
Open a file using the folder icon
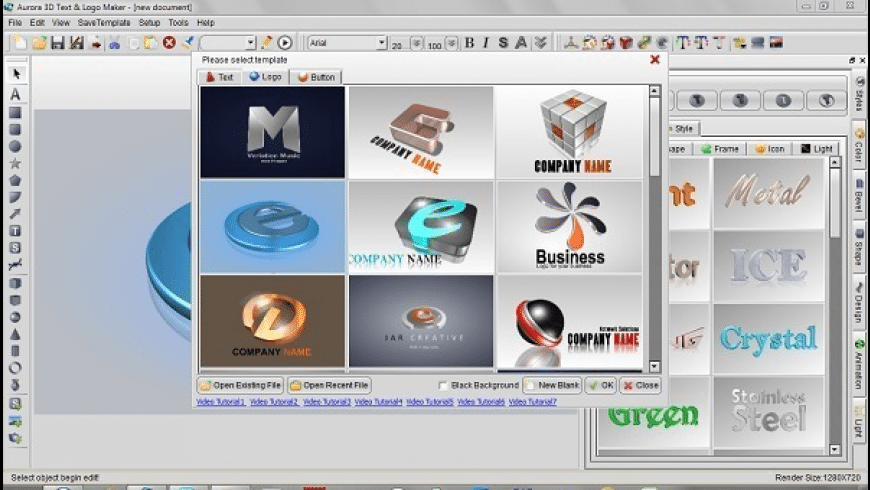click(39, 43)
